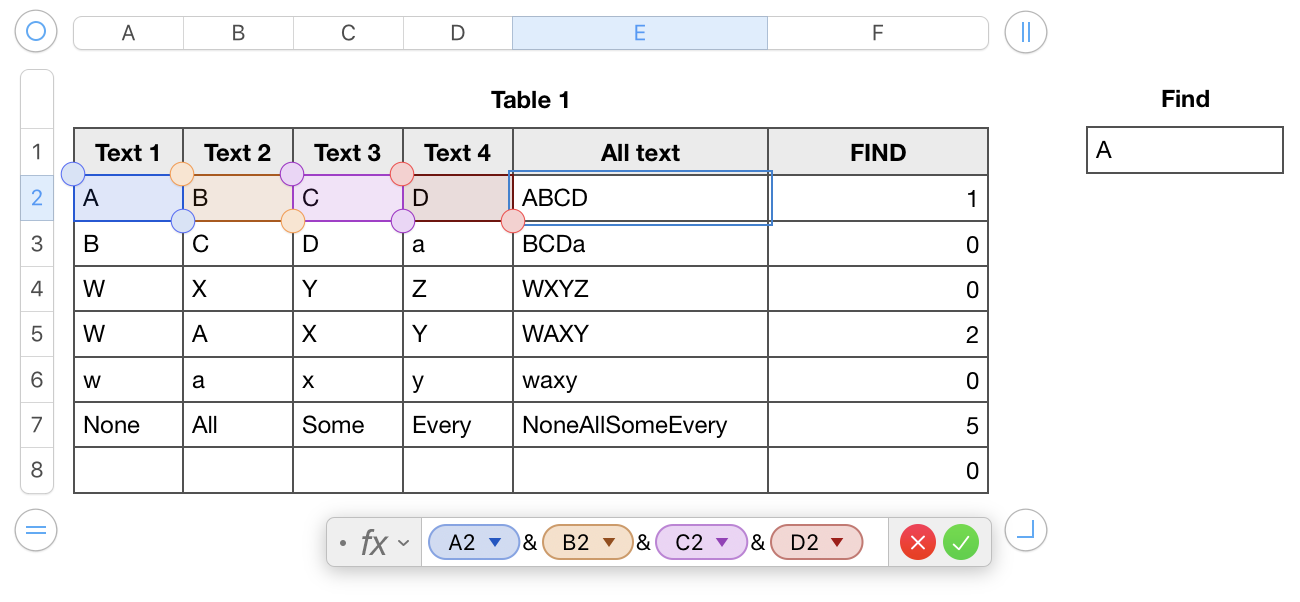Select the FIND header cell
This screenshot has width=1300, height=602.
coord(877,153)
